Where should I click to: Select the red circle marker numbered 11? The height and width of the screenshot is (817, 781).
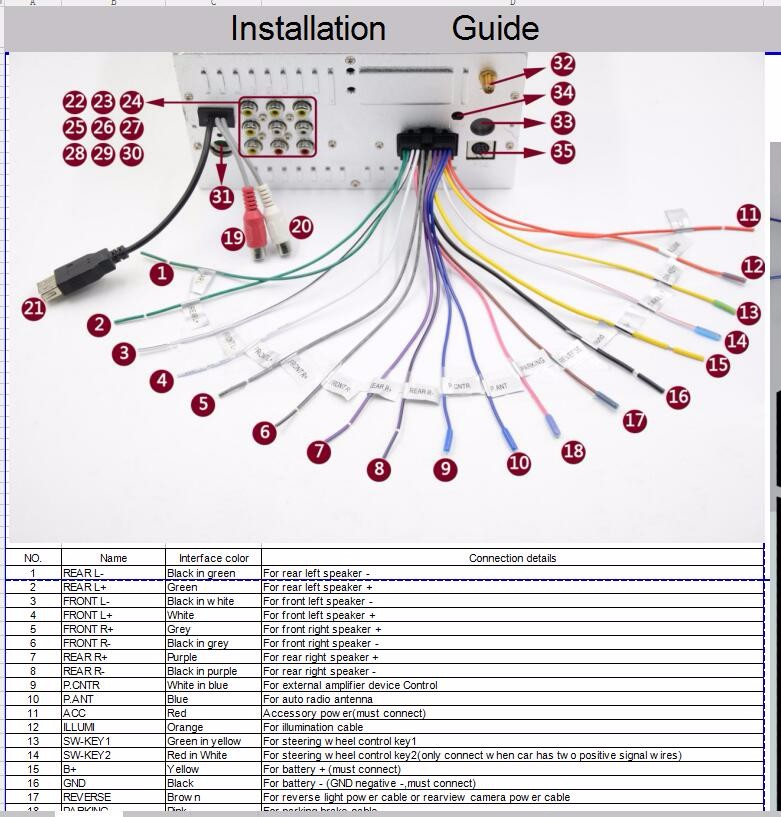[x=749, y=215]
